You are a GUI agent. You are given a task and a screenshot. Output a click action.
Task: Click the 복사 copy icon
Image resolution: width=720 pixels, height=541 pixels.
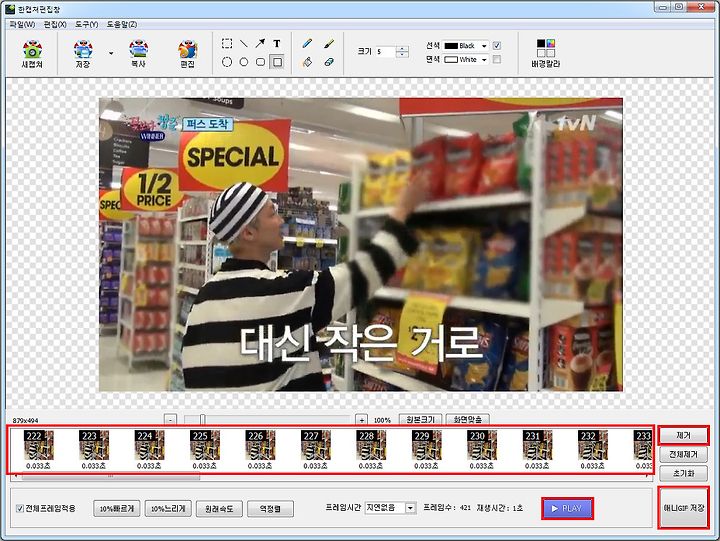coord(138,54)
